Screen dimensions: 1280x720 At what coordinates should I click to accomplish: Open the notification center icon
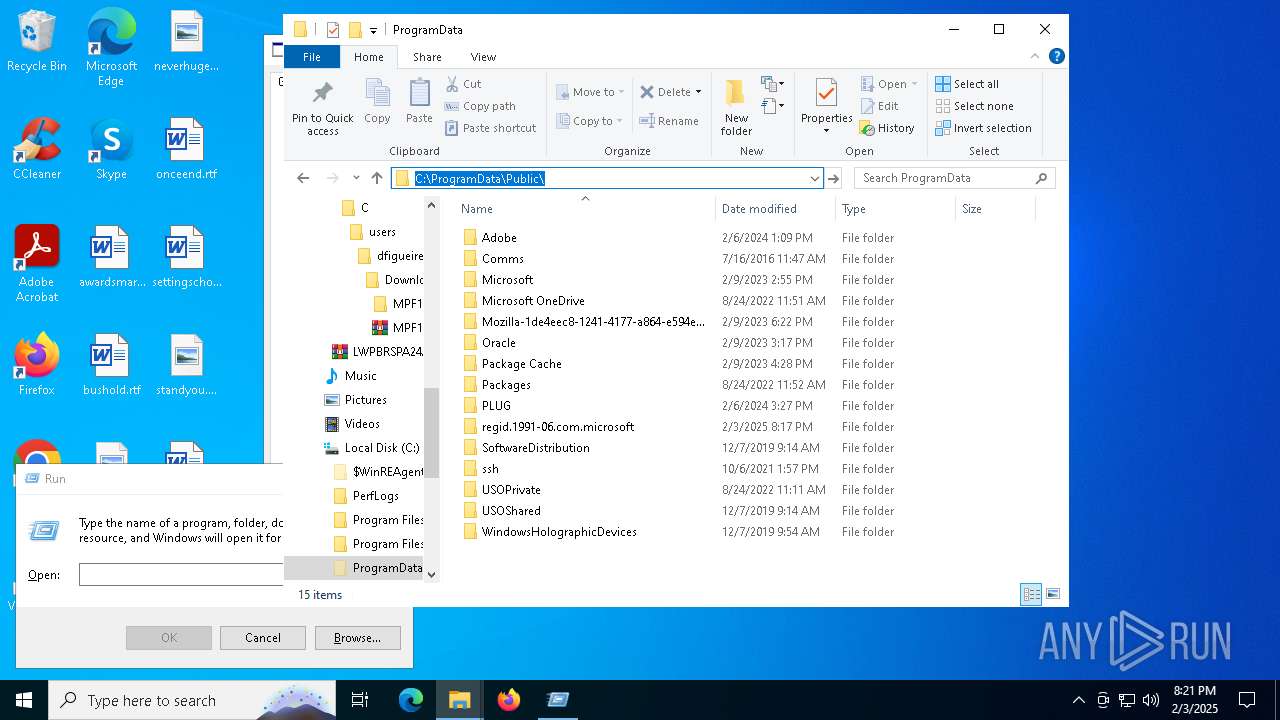tap(1247, 700)
